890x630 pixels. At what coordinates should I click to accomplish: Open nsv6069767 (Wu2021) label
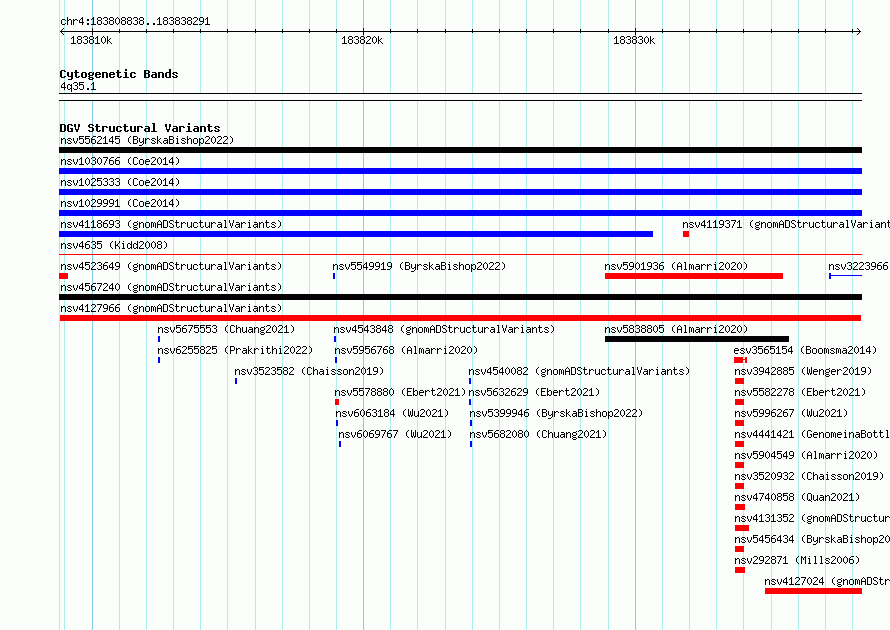pos(395,434)
